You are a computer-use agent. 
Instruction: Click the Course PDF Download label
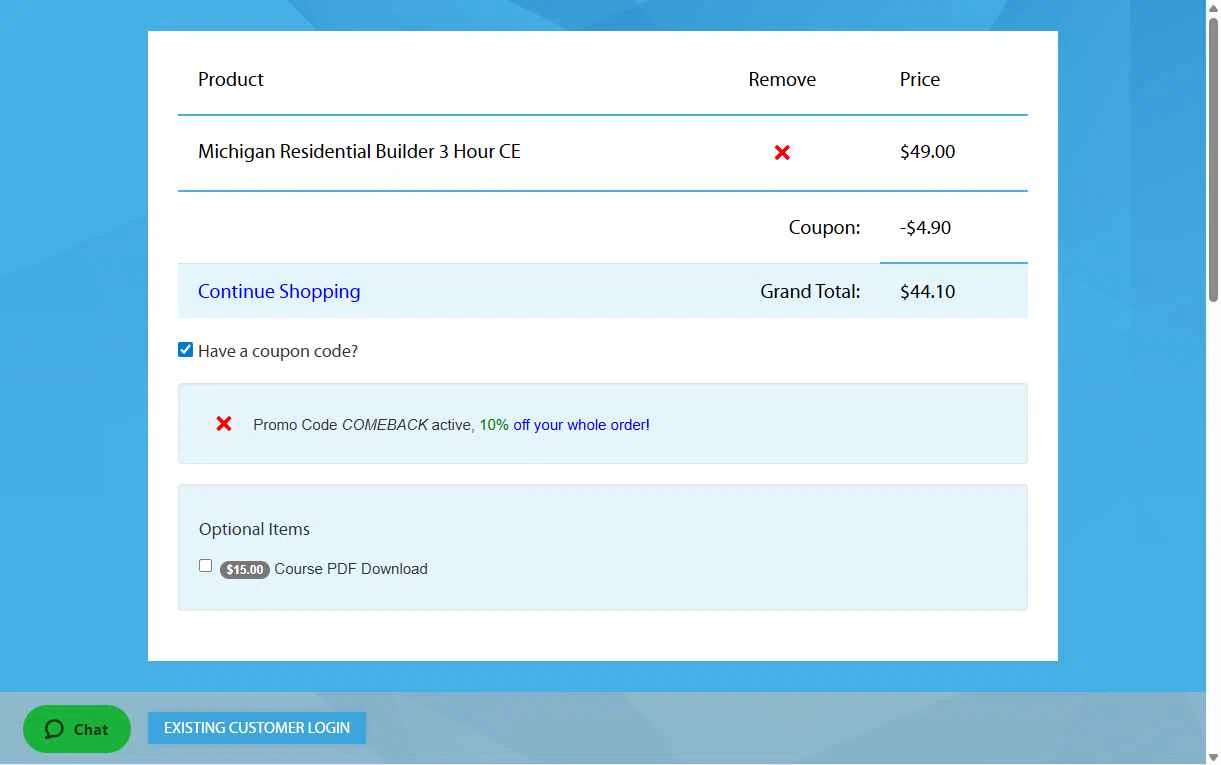(351, 569)
